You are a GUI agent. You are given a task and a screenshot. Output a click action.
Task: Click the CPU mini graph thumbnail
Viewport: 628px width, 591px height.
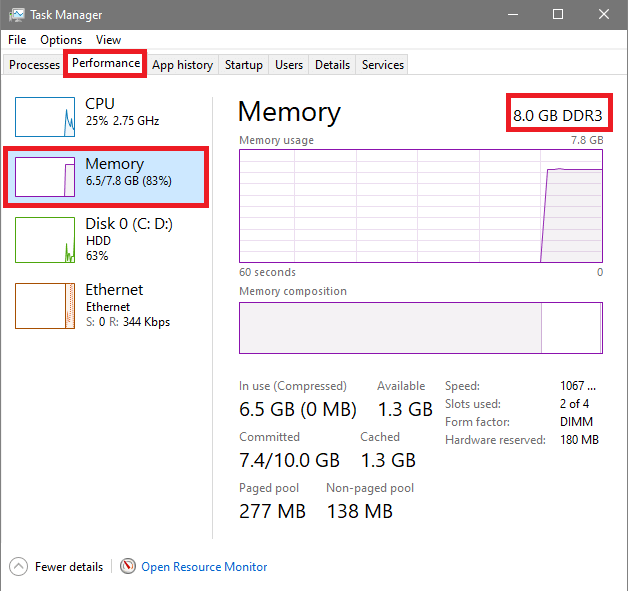pos(45,117)
